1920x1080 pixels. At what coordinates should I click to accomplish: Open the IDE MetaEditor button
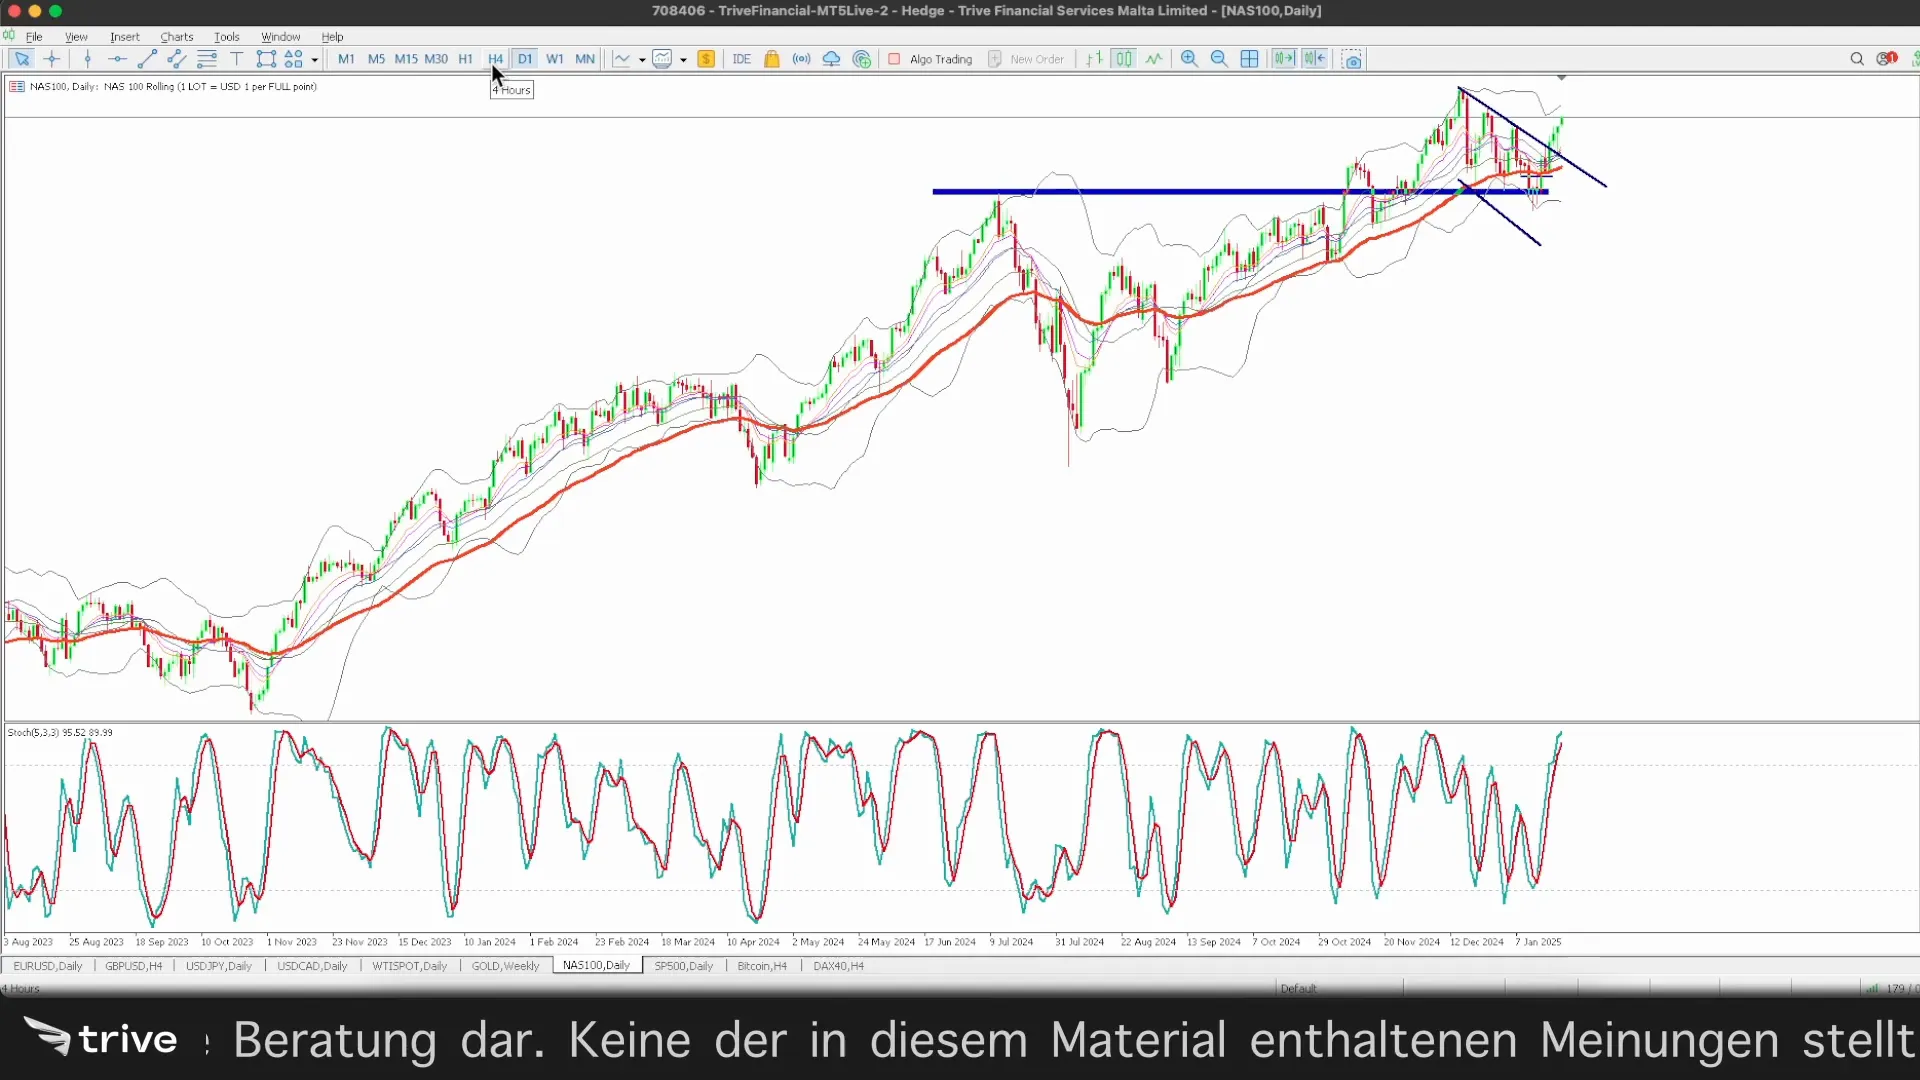741,59
